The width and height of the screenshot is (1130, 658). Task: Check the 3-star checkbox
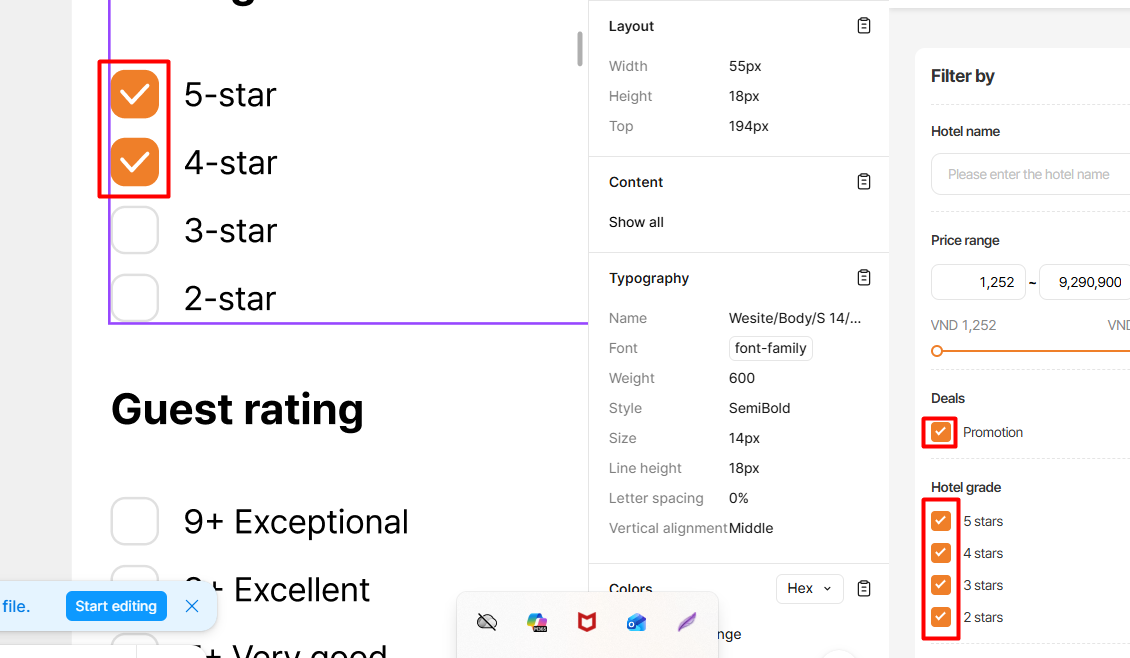point(135,230)
